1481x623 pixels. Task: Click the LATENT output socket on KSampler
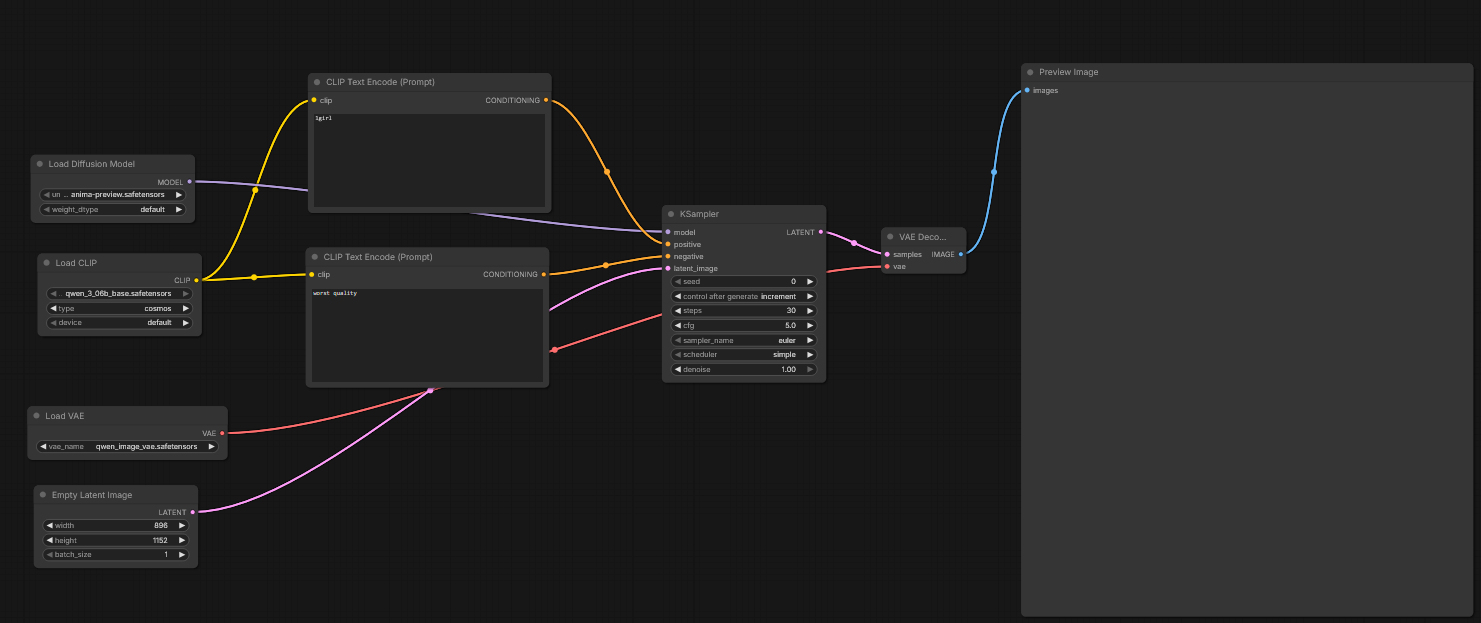click(821, 232)
